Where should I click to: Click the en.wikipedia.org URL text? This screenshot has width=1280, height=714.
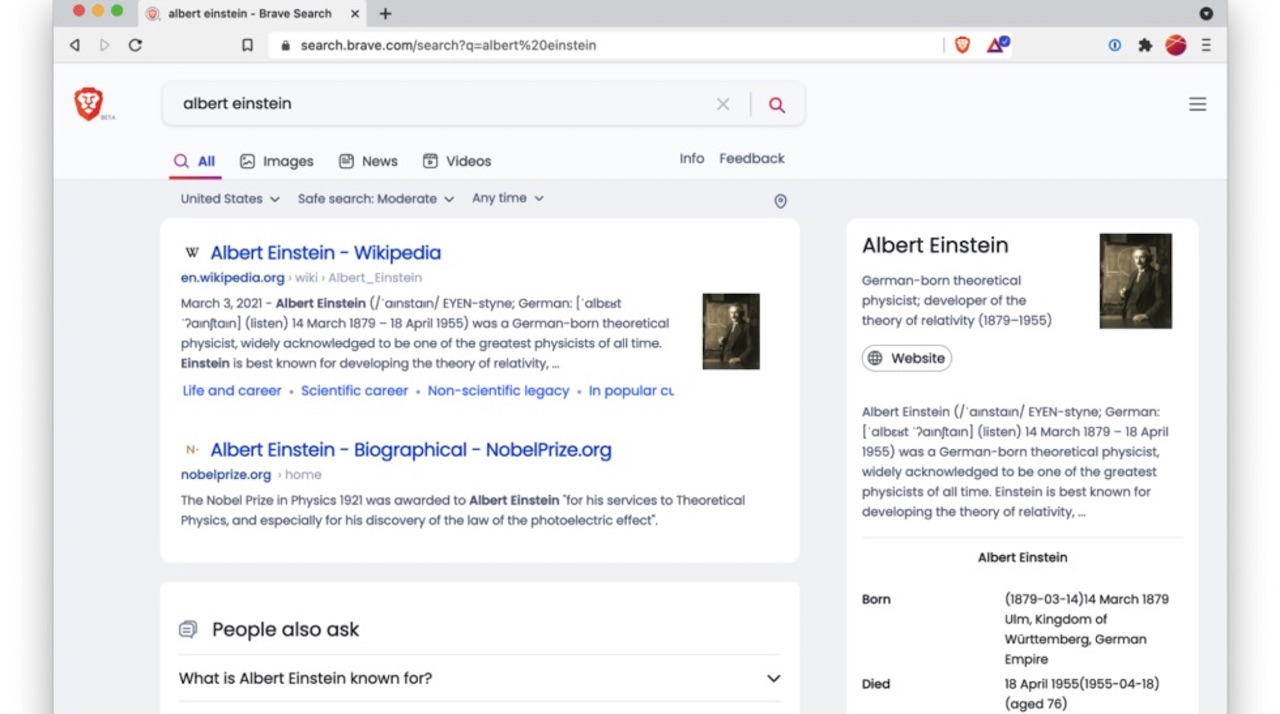tap(233, 278)
